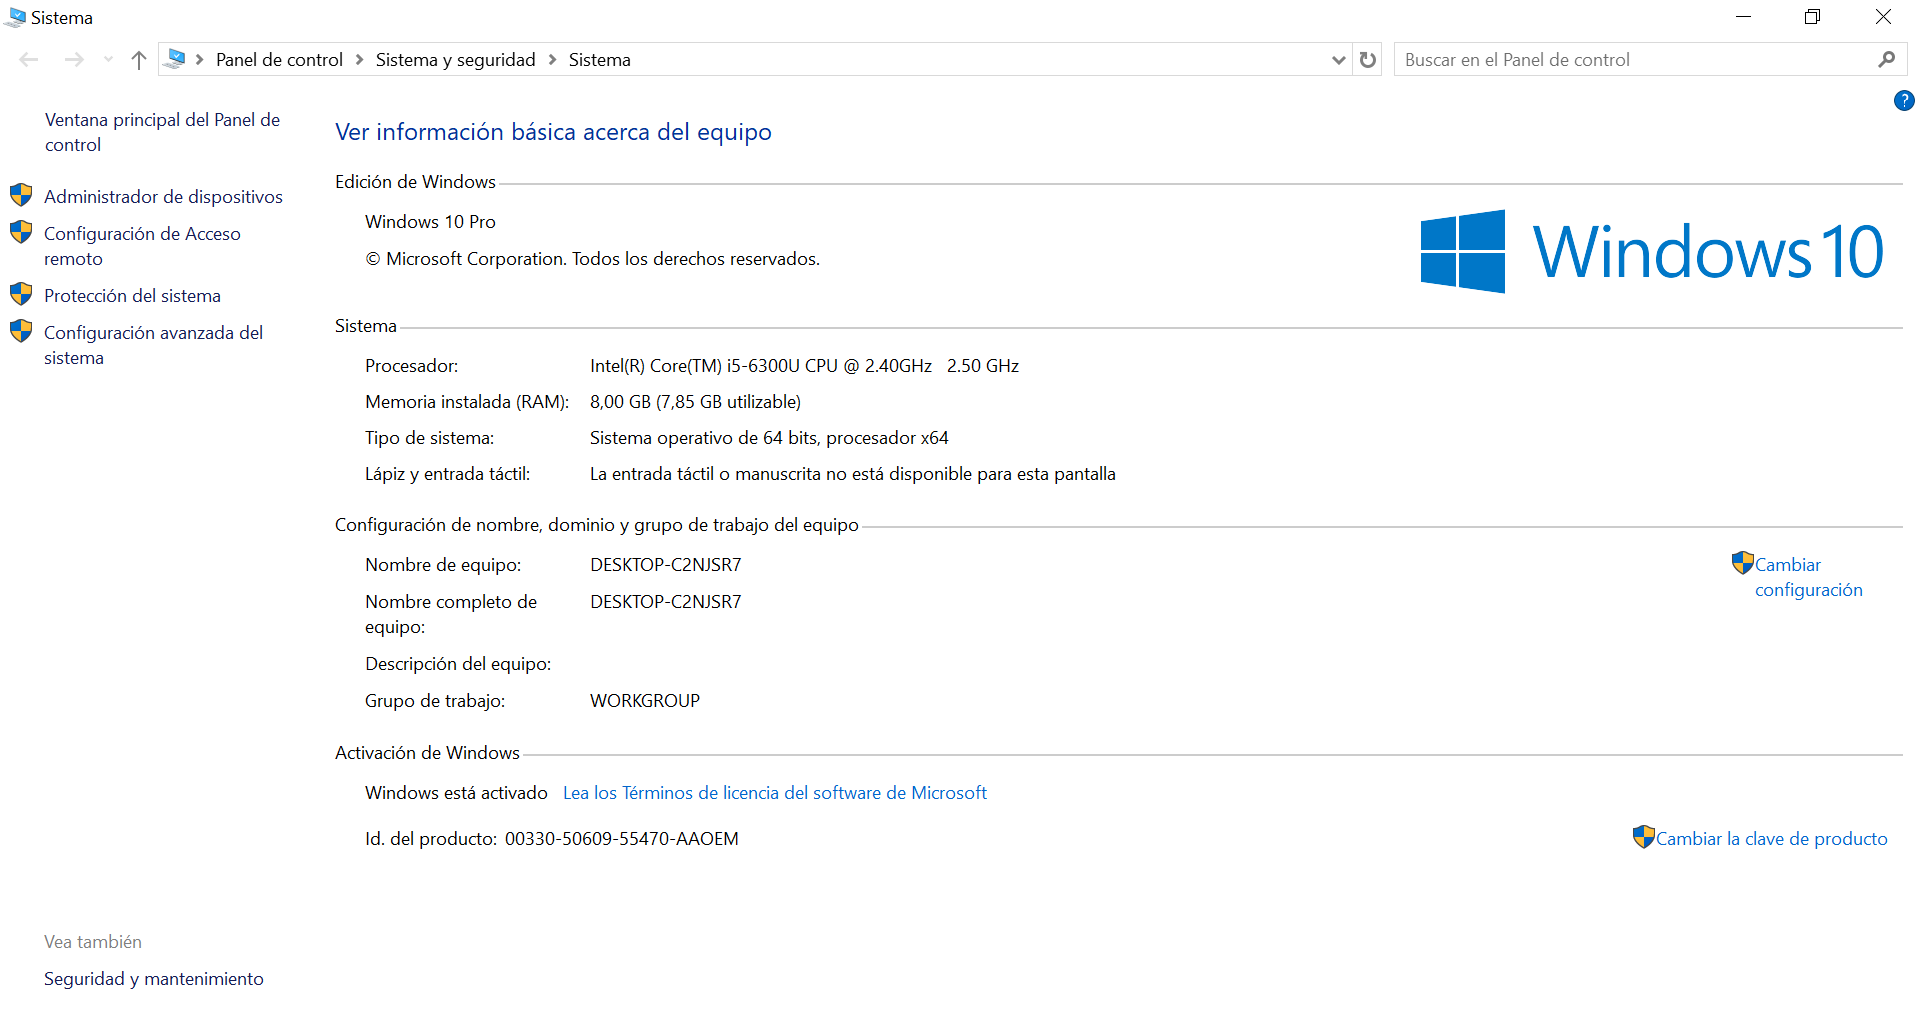Screen dimensions: 1920x1017
Task: Select Sistema y seguridad breadcrumb
Action: (x=456, y=60)
